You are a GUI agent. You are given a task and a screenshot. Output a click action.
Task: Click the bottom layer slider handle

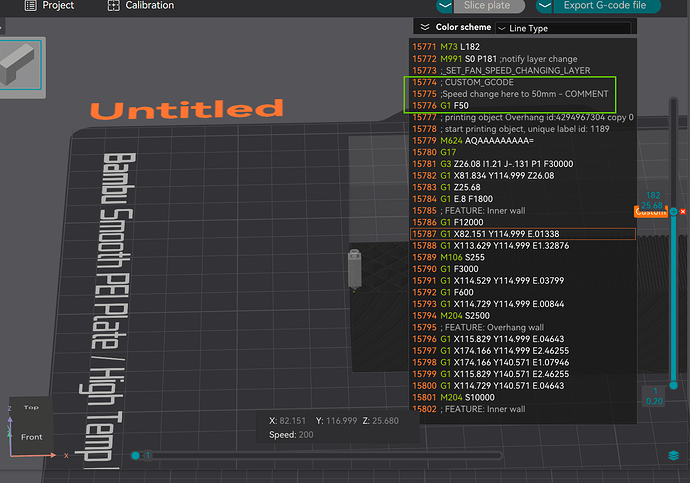tap(673, 385)
